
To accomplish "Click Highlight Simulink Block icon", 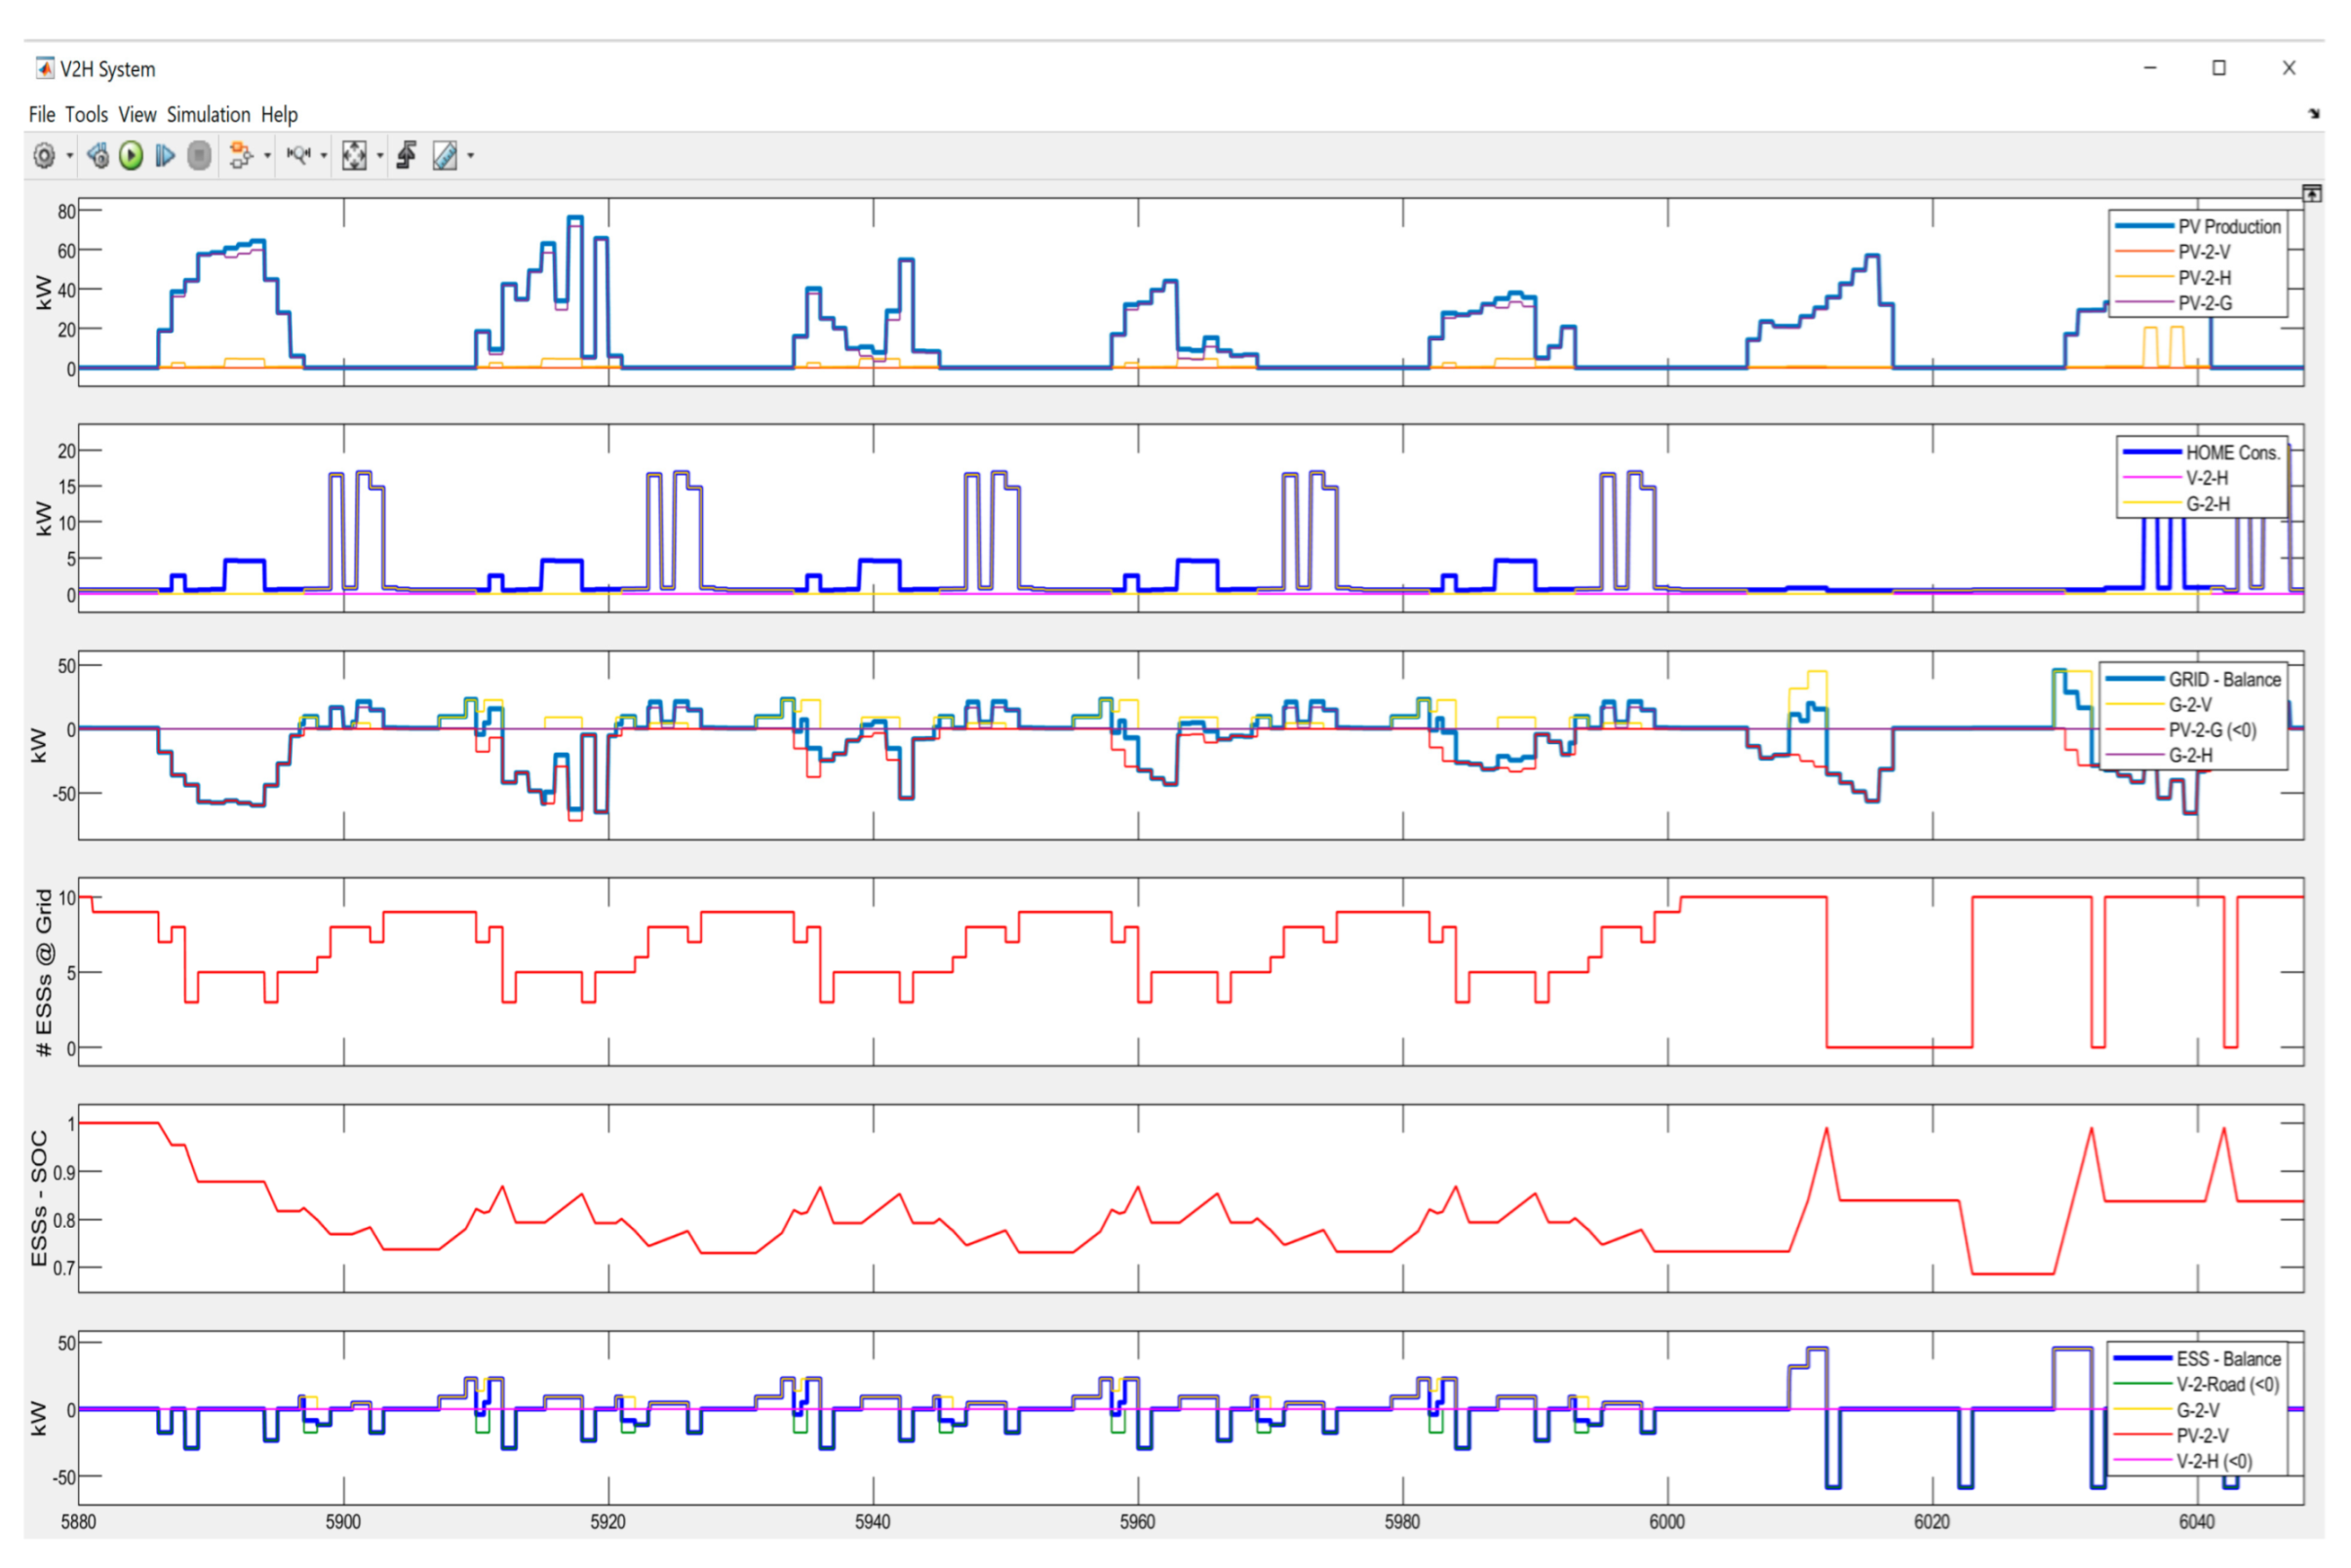I will [x=240, y=156].
